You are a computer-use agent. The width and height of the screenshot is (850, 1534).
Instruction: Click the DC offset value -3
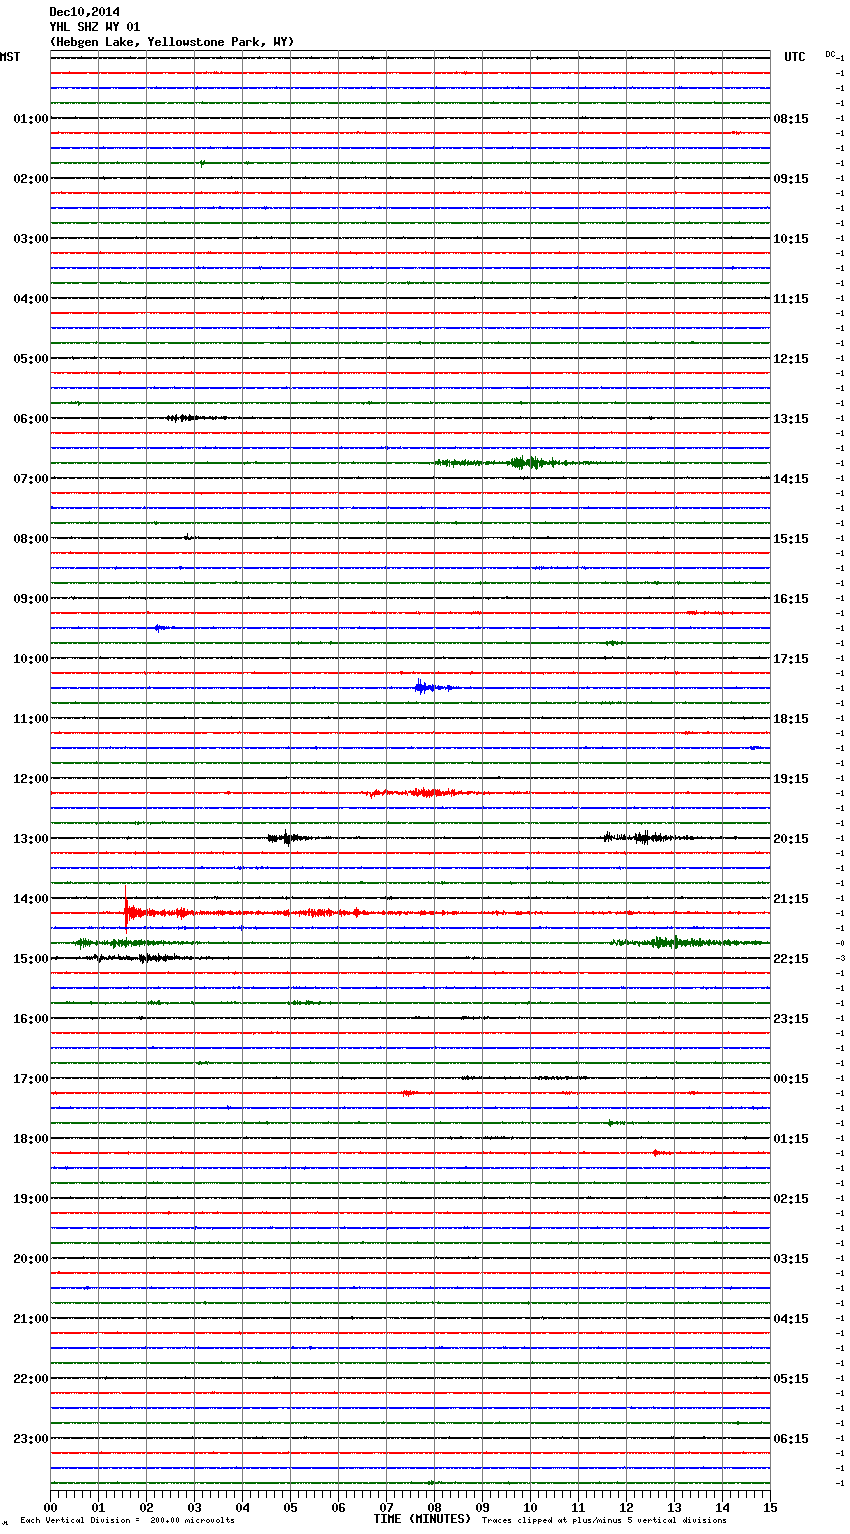click(x=841, y=959)
